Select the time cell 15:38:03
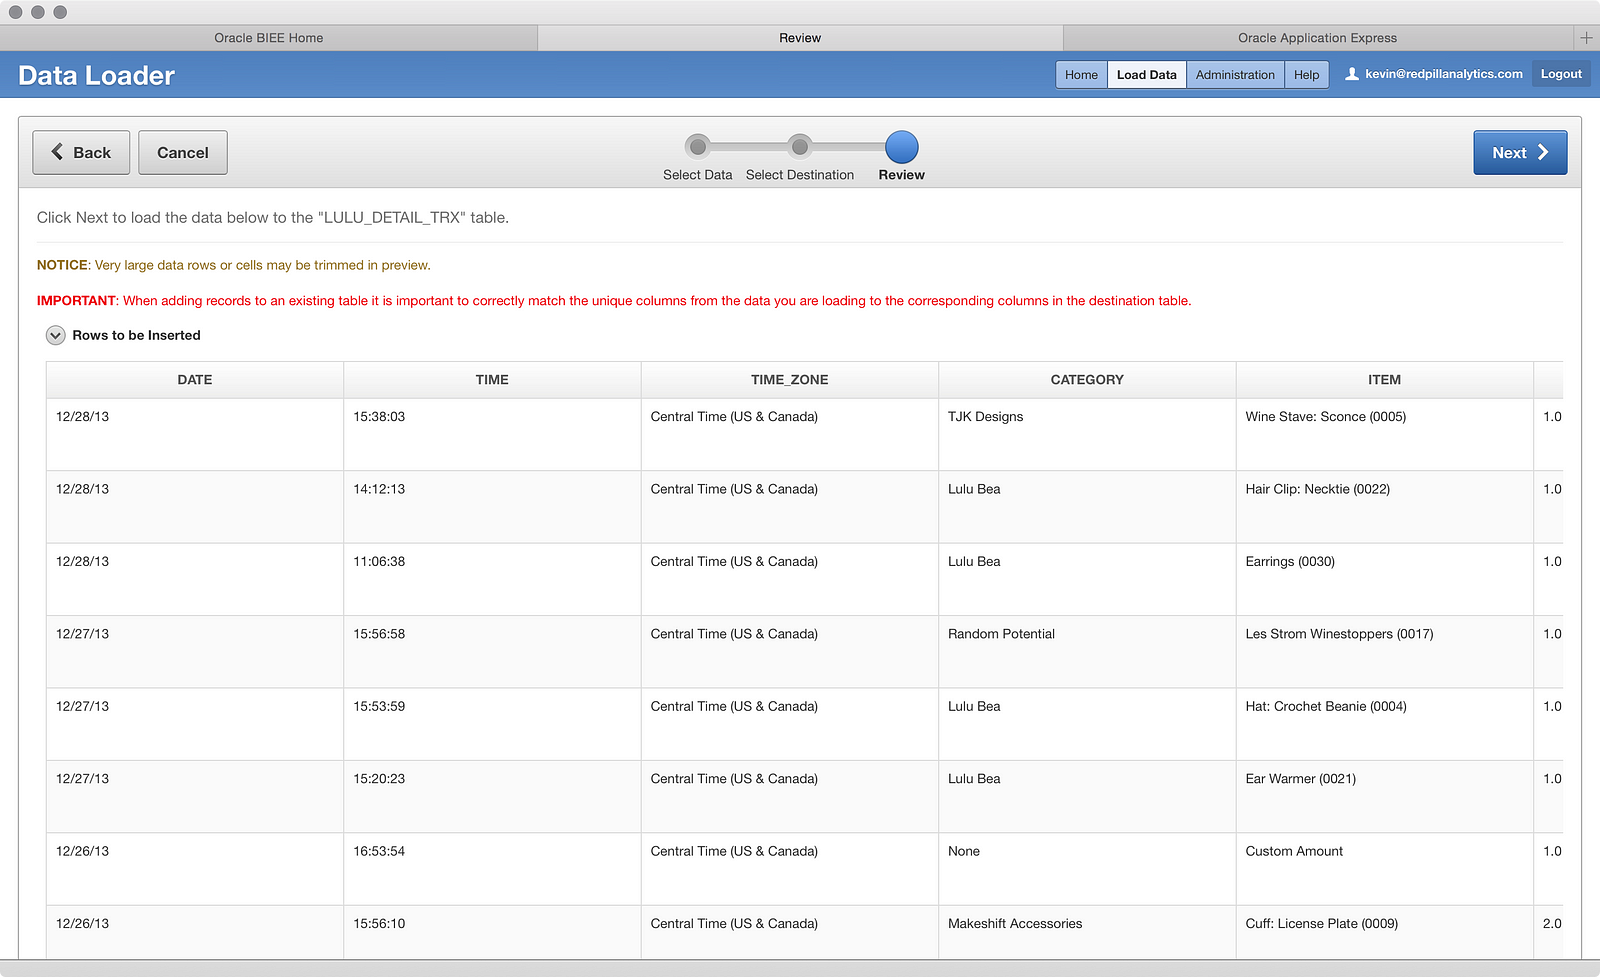Screen dimensions: 1600x977 tap(492, 435)
